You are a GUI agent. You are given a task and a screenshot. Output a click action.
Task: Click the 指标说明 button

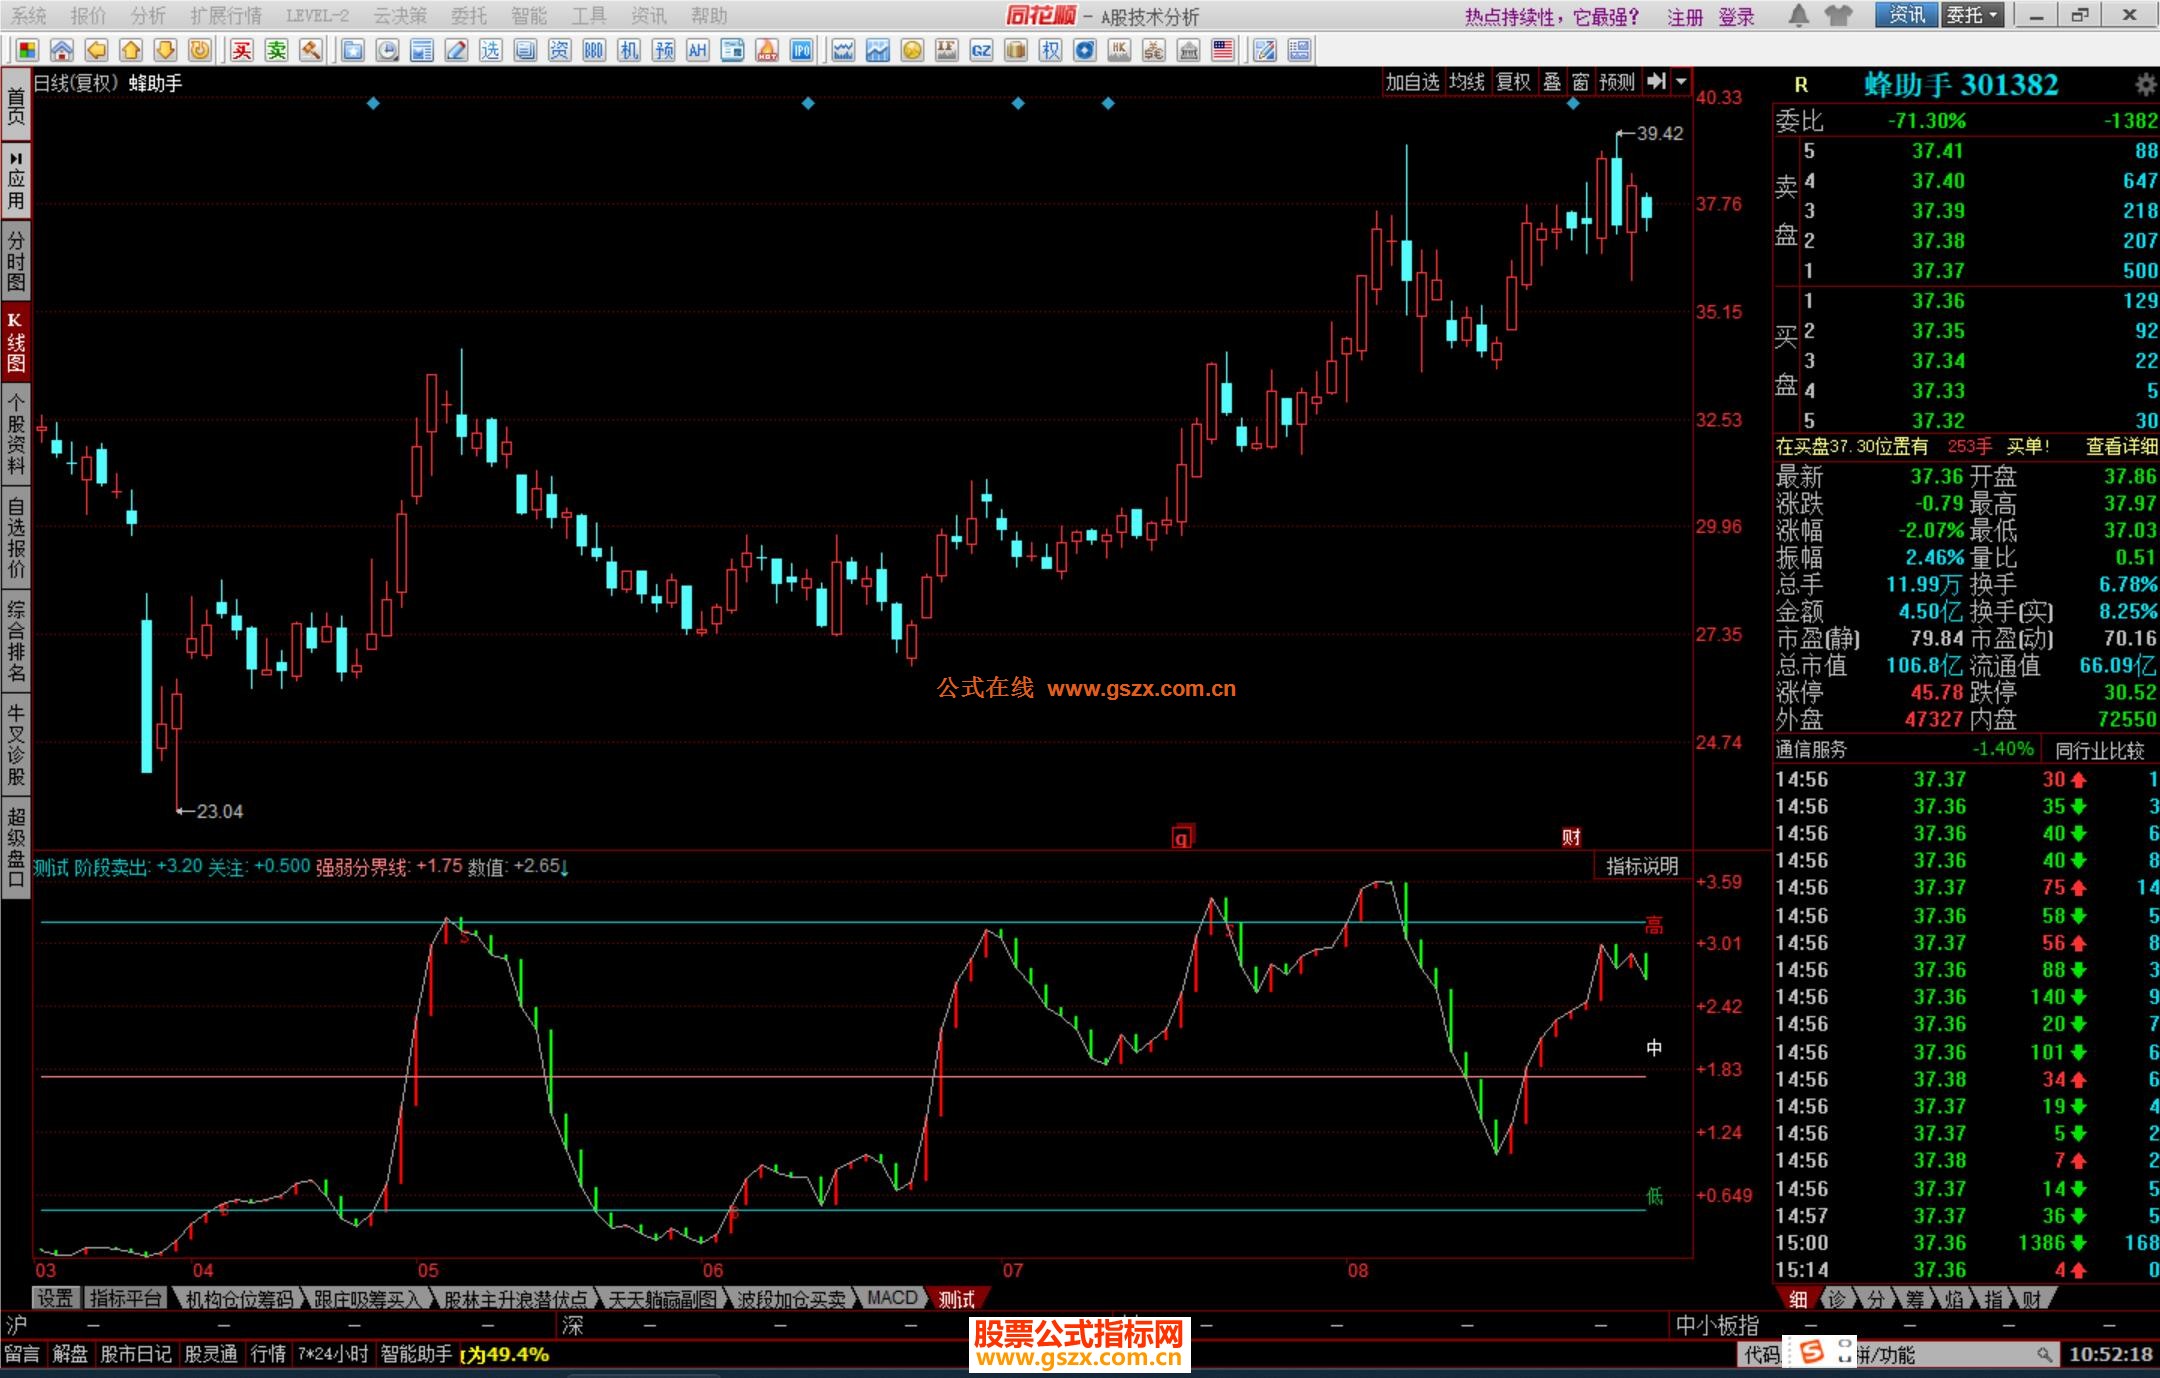point(1641,866)
